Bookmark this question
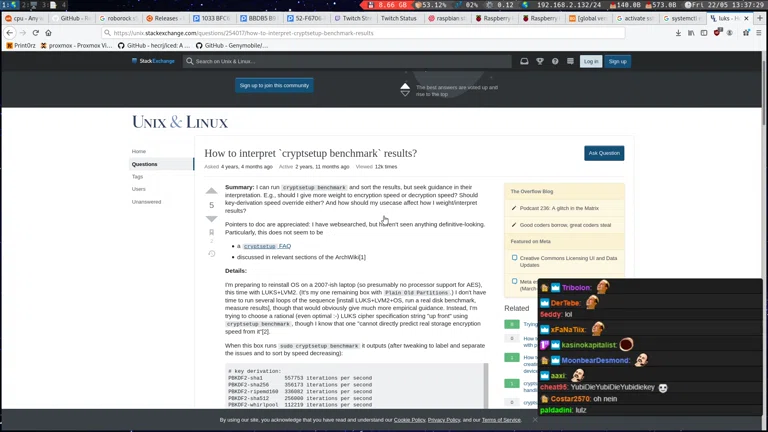Viewport: 768px width, 432px height. point(211,233)
